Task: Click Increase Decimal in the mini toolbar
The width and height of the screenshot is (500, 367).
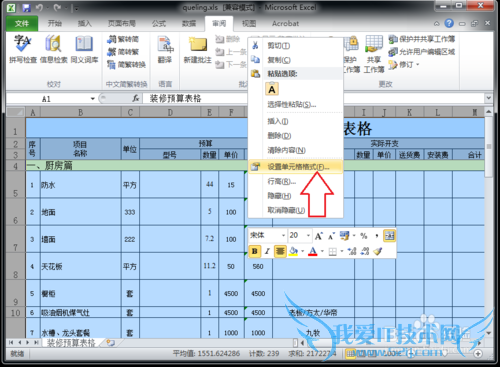Action: coord(352,251)
